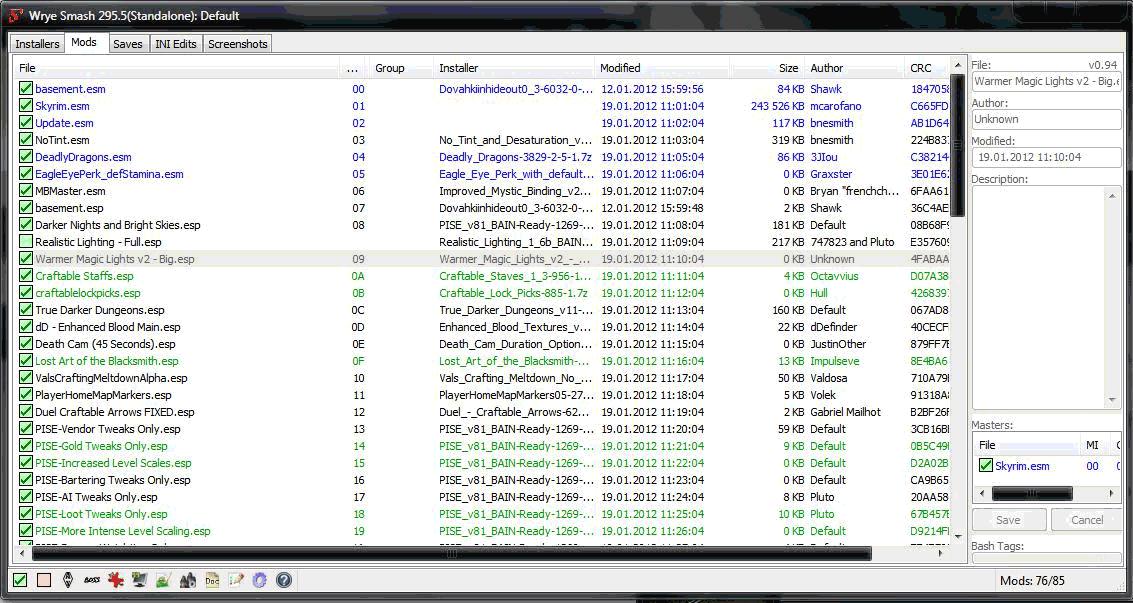Click the pencil notepad icon in status bar
Viewport: 1133px width, 603px height.
[236, 580]
